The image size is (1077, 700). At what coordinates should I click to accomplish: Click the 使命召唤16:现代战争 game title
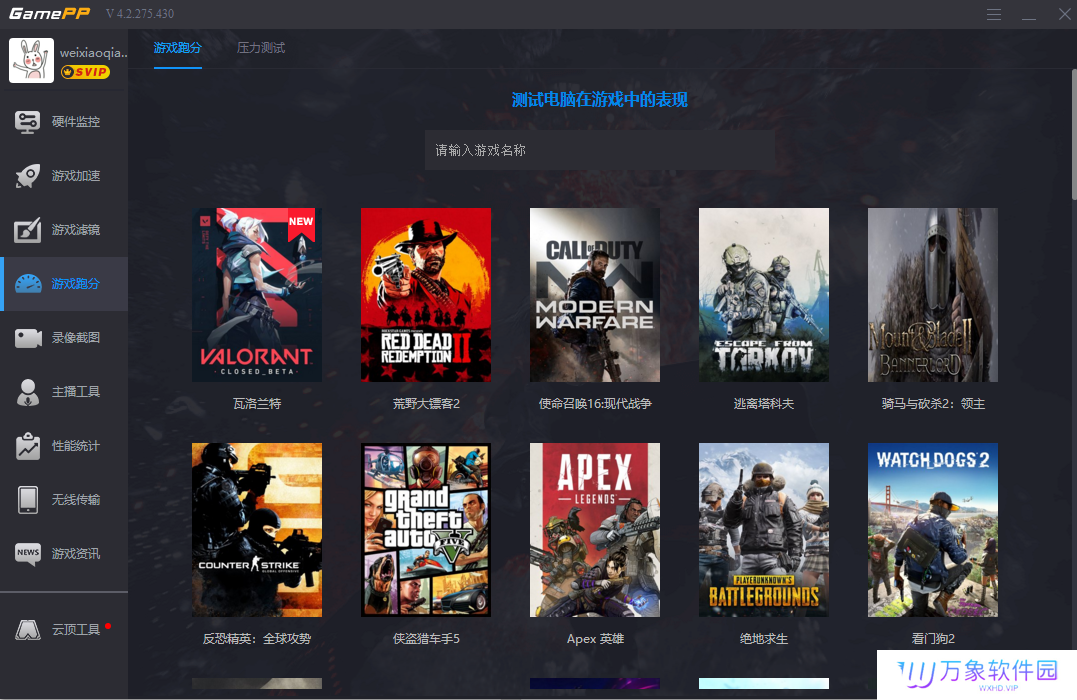click(x=595, y=404)
